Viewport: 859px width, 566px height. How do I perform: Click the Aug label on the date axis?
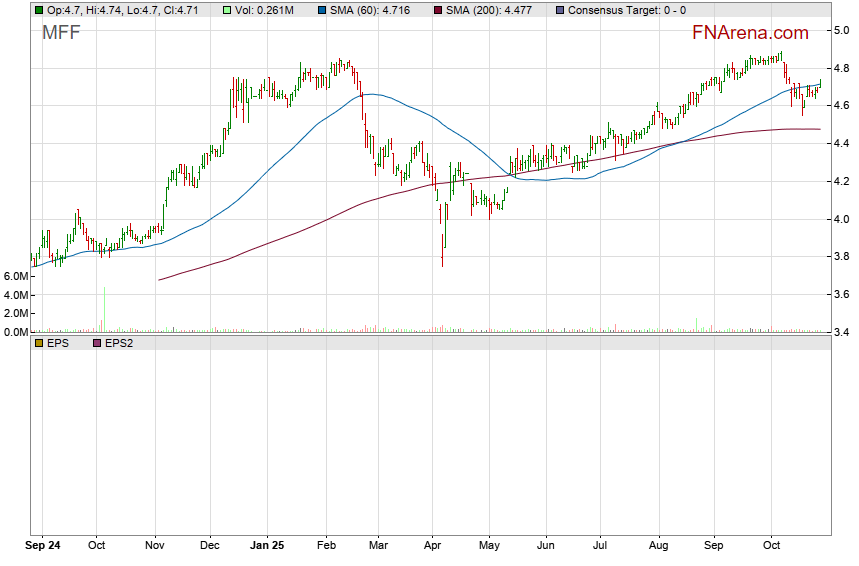657,548
